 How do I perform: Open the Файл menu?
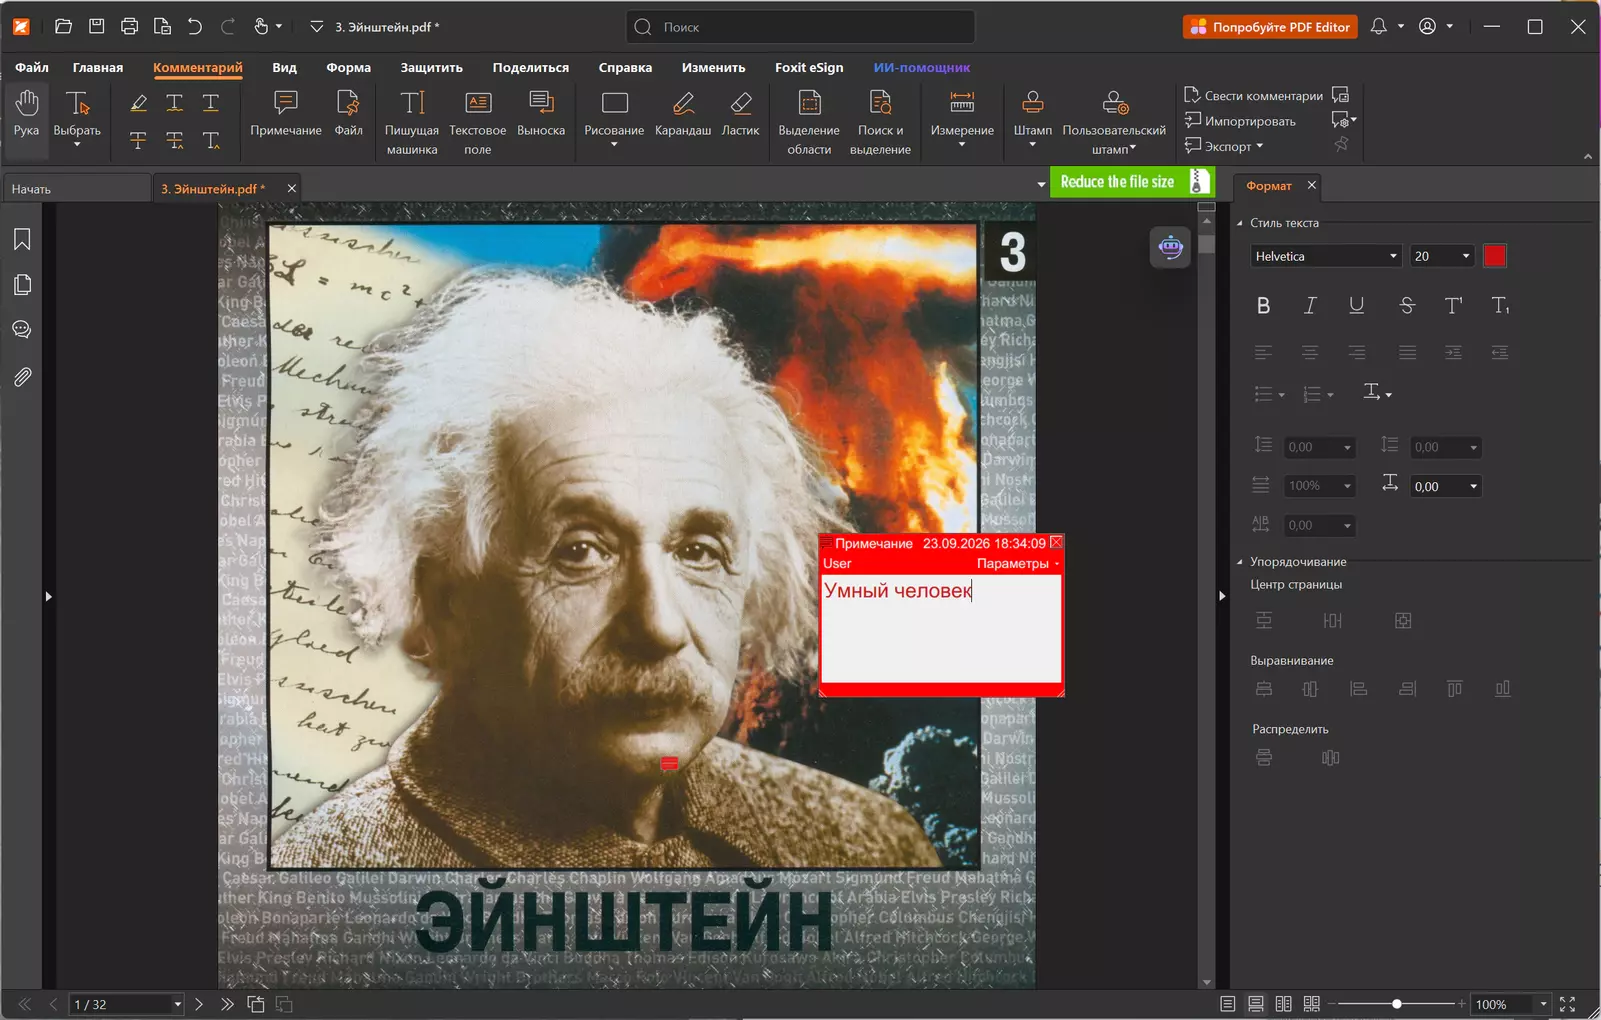pyautogui.click(x=32, y=67)
